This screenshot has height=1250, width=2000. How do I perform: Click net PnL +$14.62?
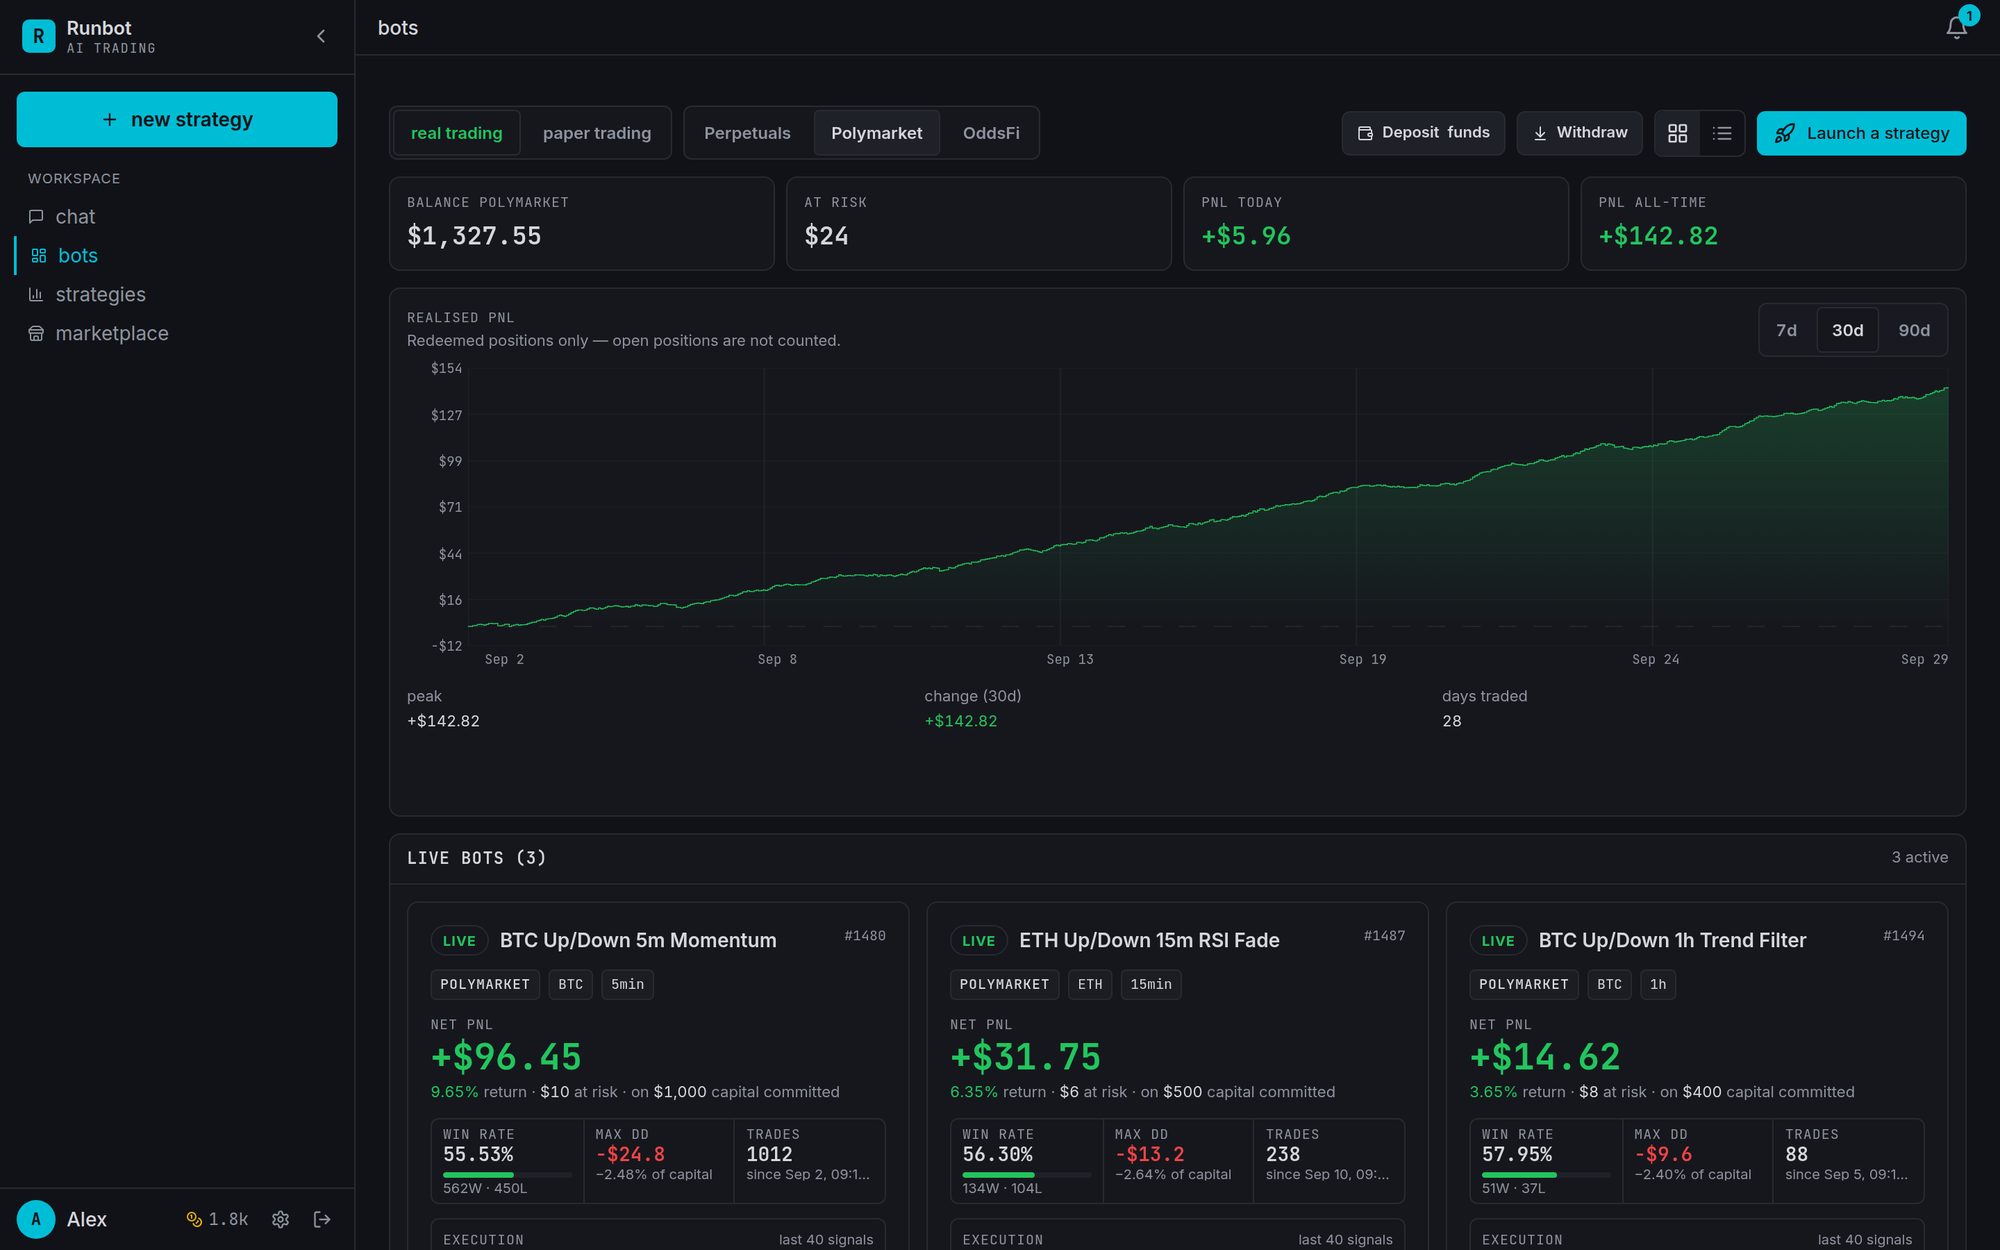[x=1545, y=1057]
